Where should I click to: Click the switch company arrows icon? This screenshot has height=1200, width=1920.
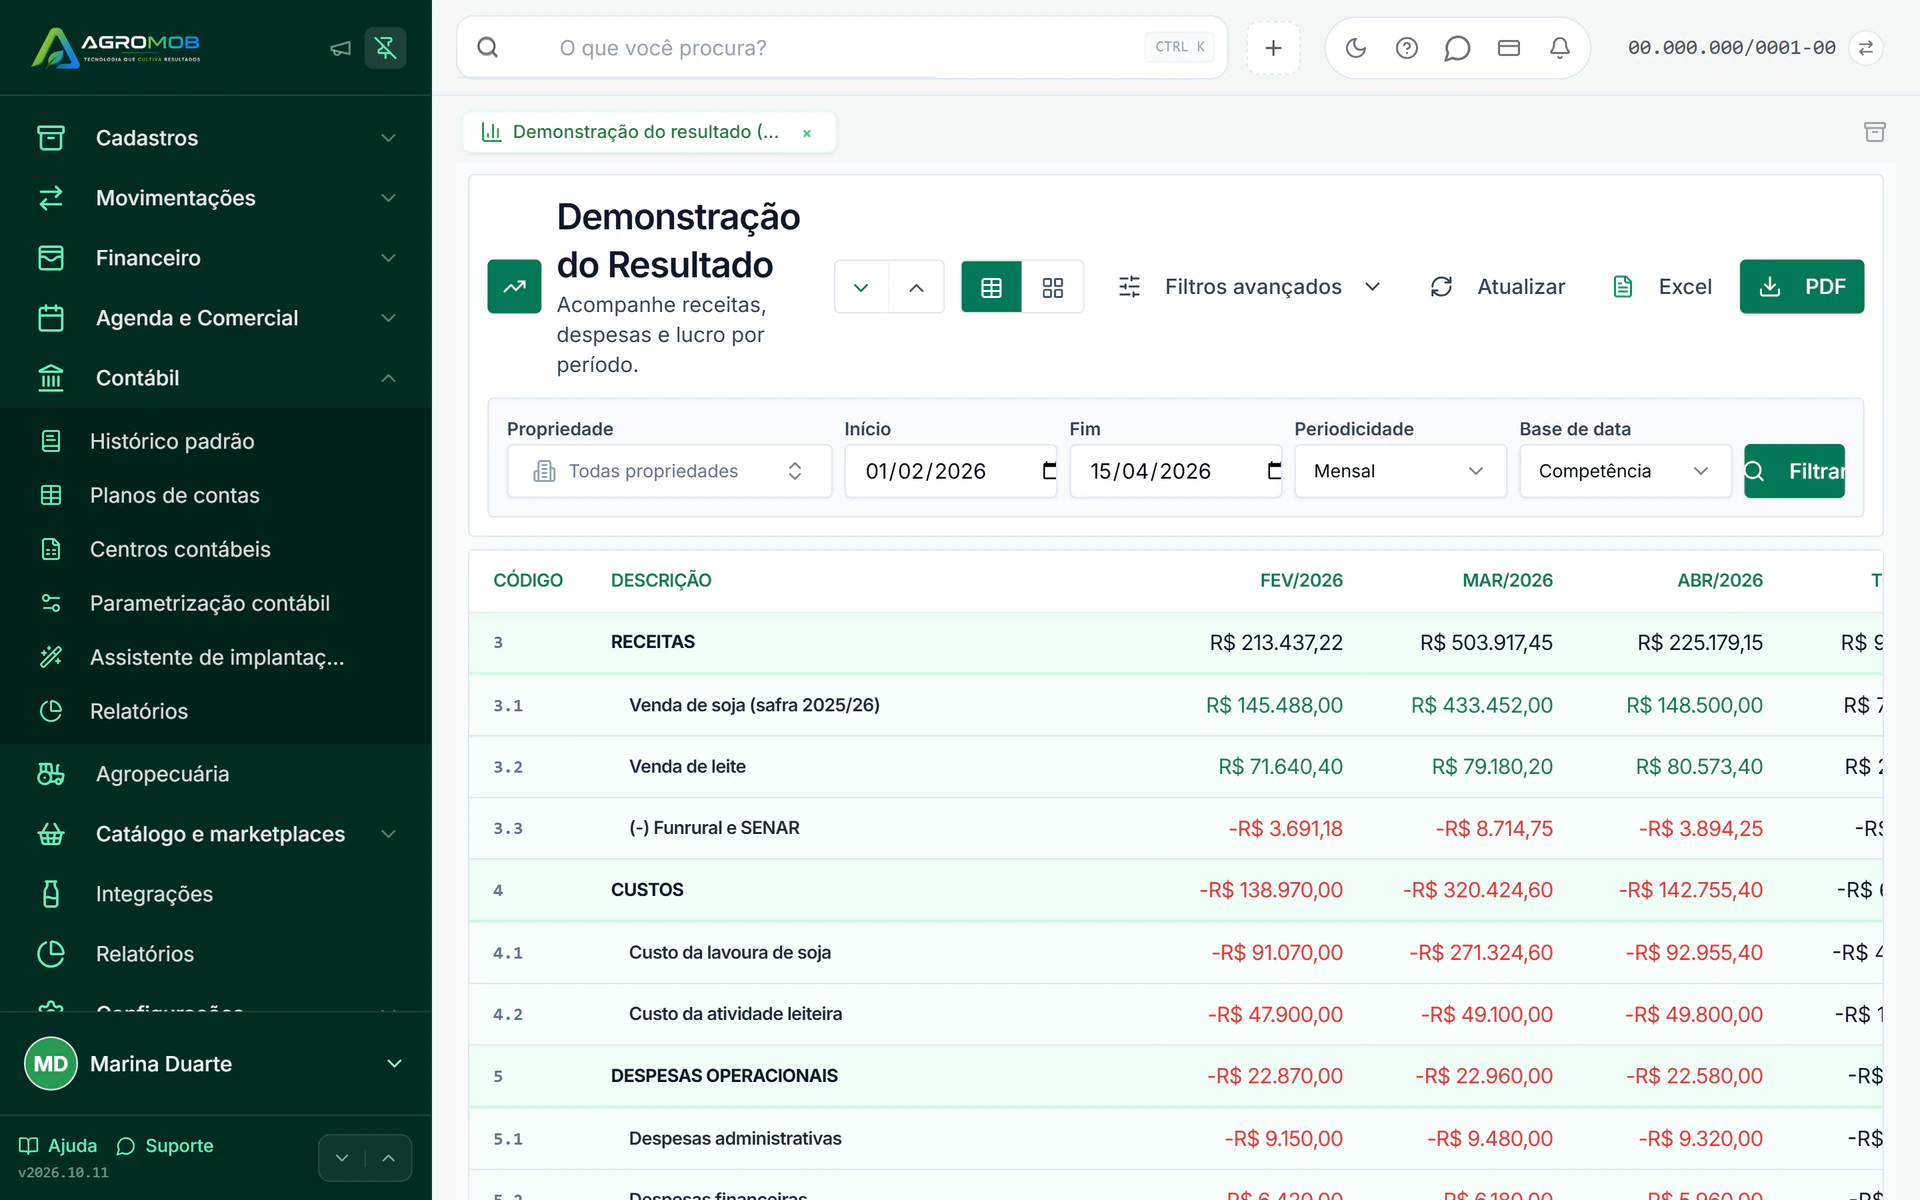(1866, 48)
